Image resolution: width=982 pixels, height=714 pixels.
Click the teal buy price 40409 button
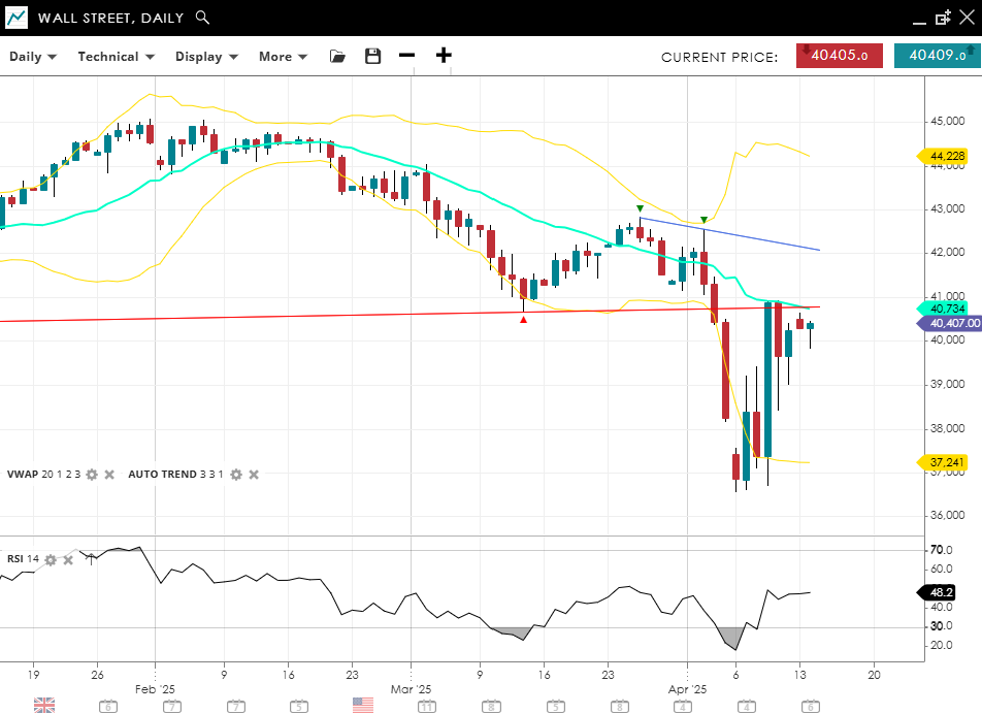[936, 56]
